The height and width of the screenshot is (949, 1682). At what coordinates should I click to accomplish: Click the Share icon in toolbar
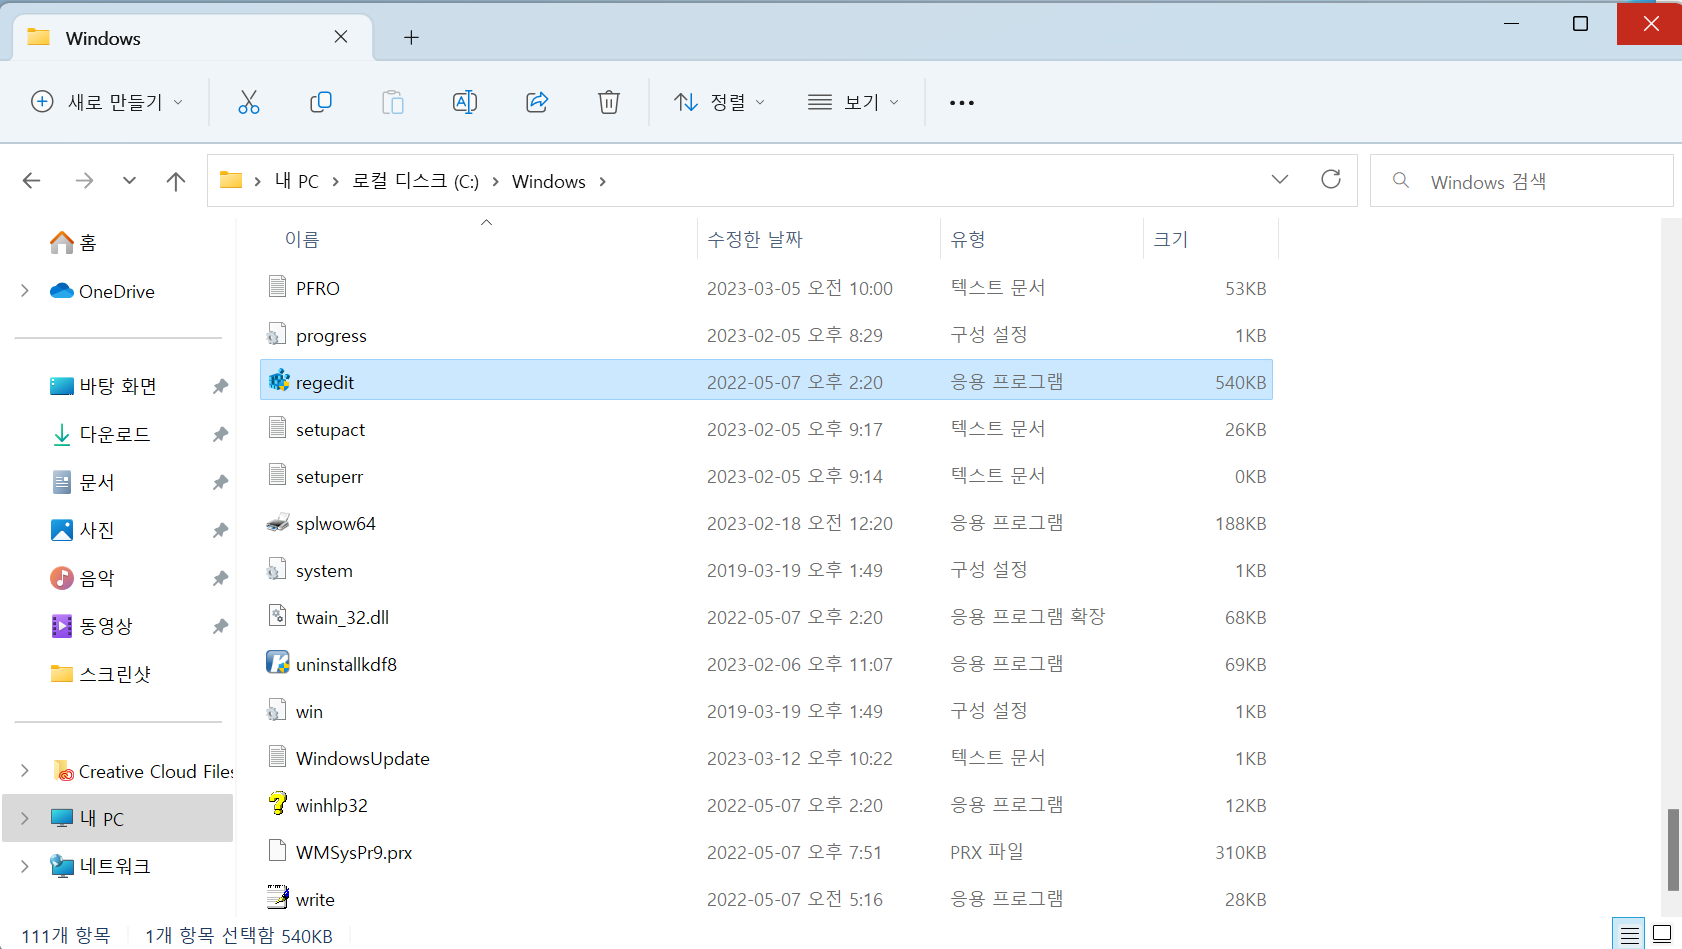pos(537,102)
